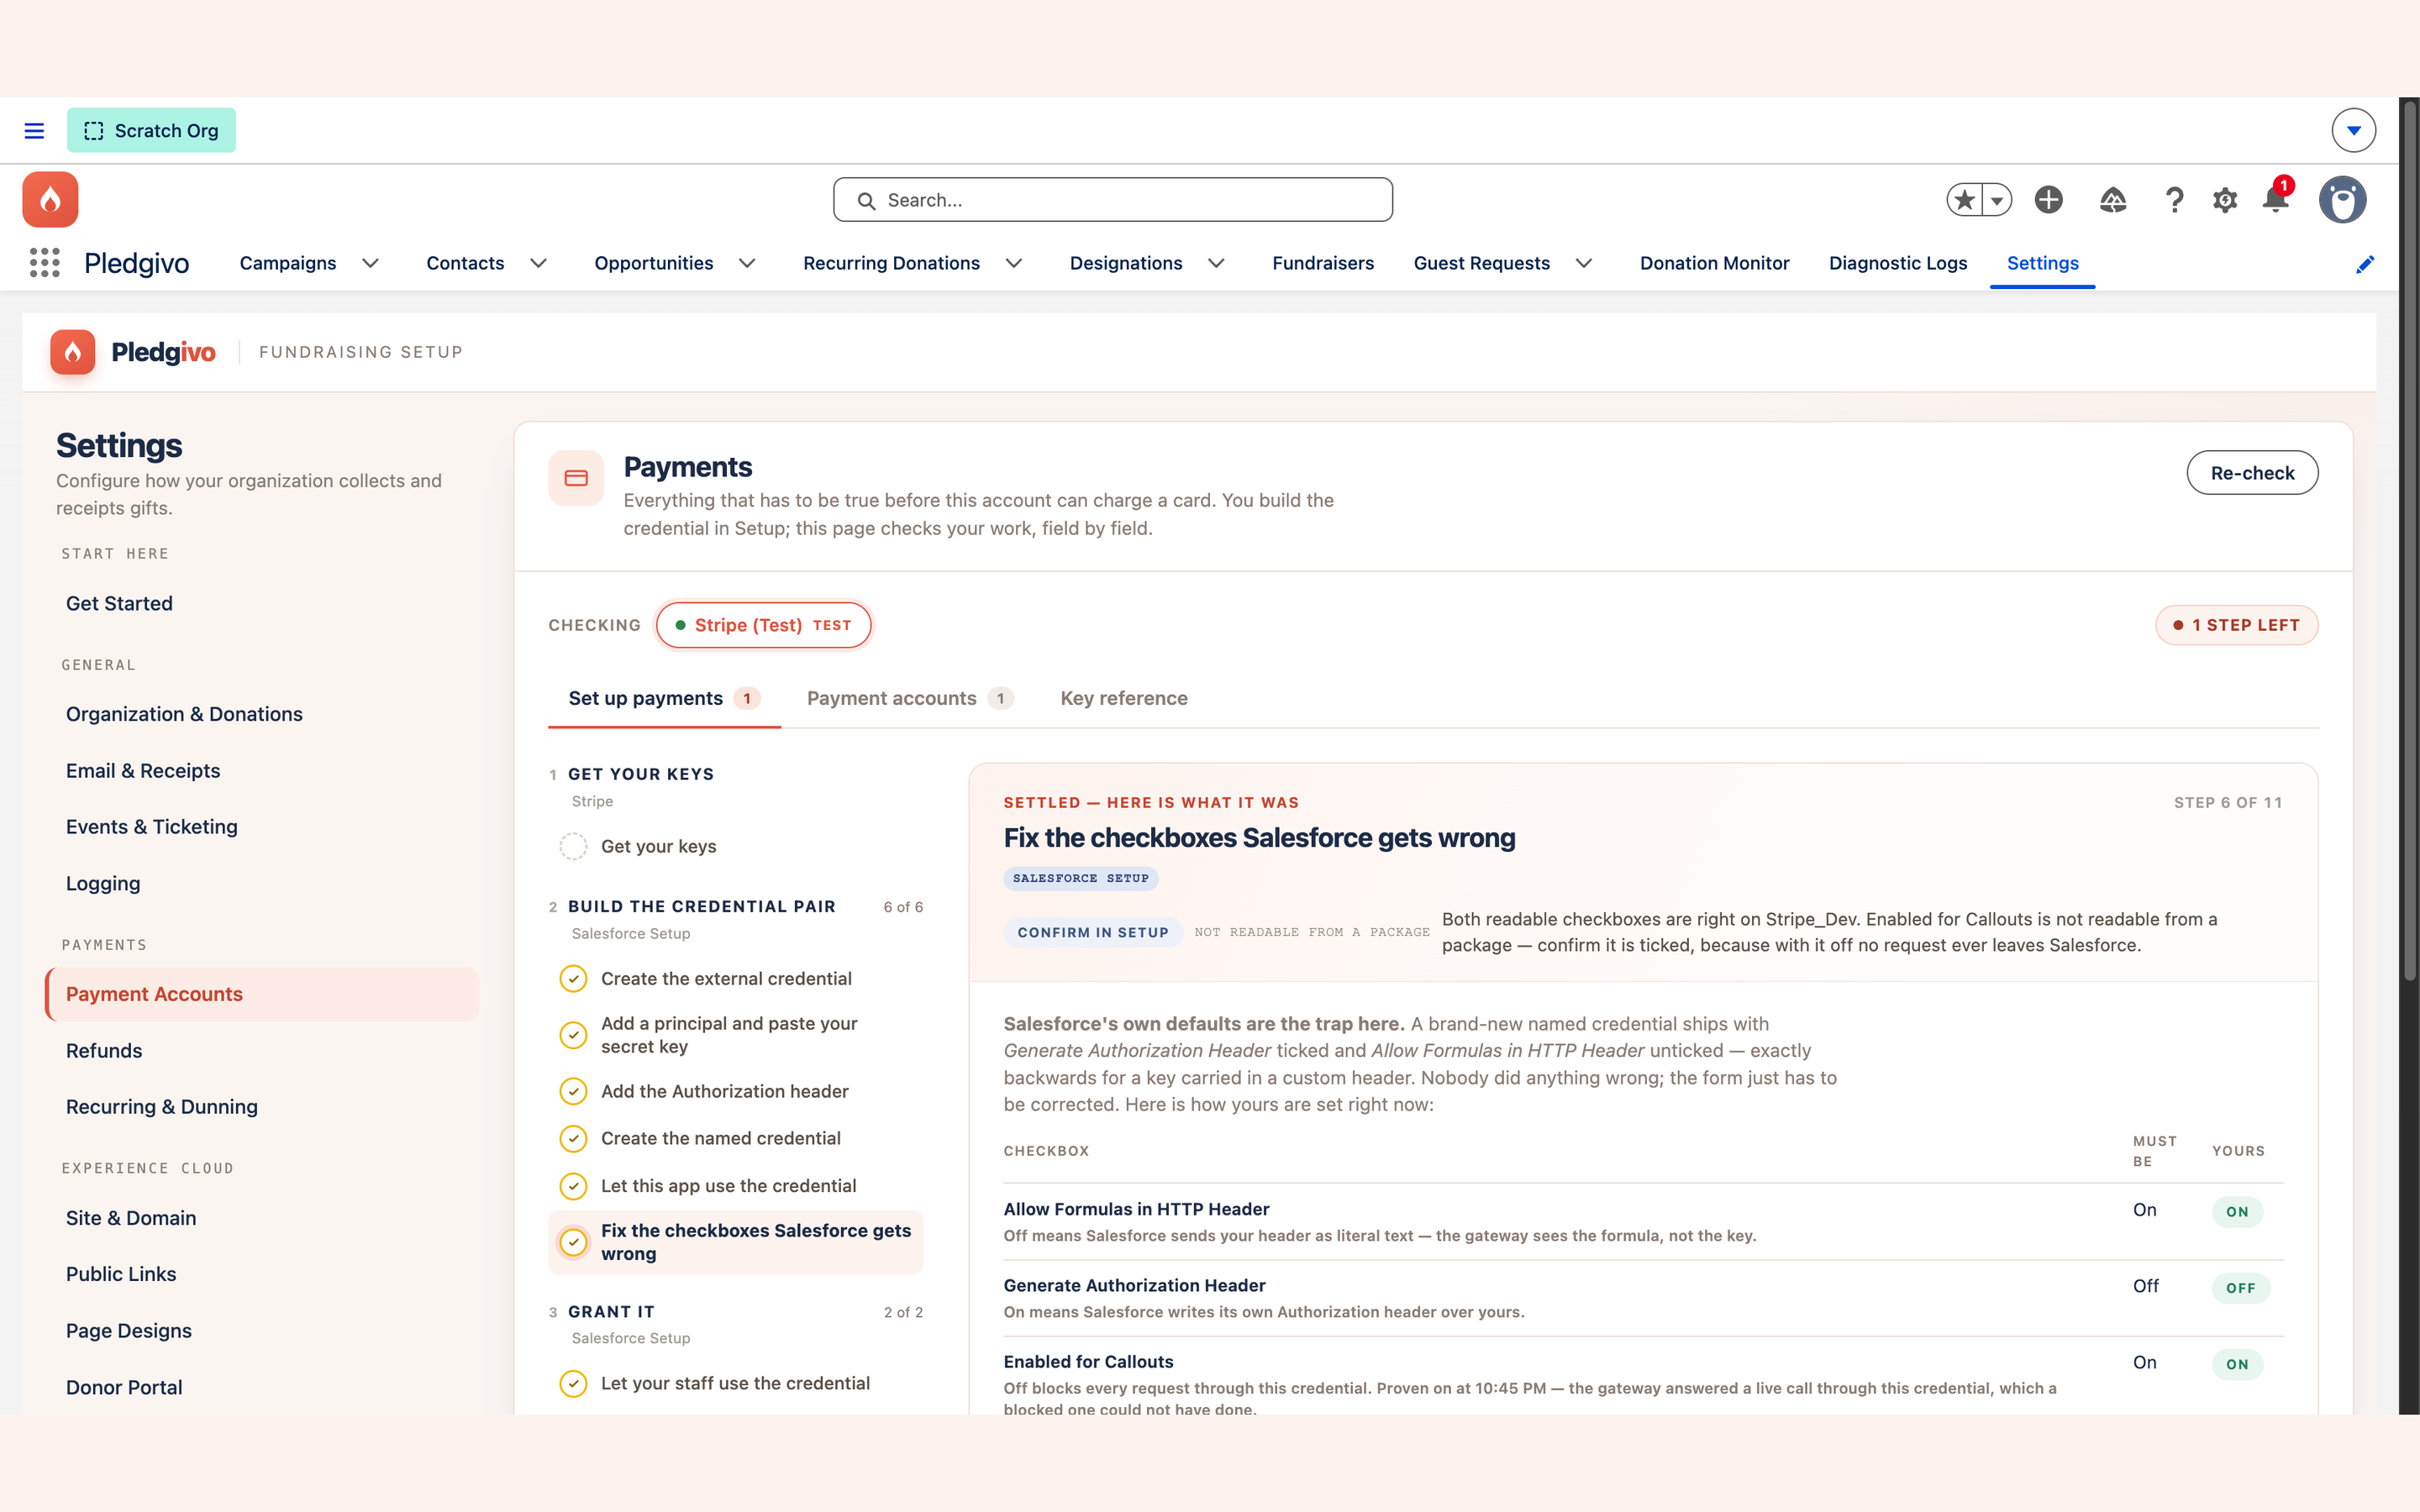This screenshot has width=2420, height=1512.
Task: Click the Confirm in Setup pill
Action: tap(1093, 932)
